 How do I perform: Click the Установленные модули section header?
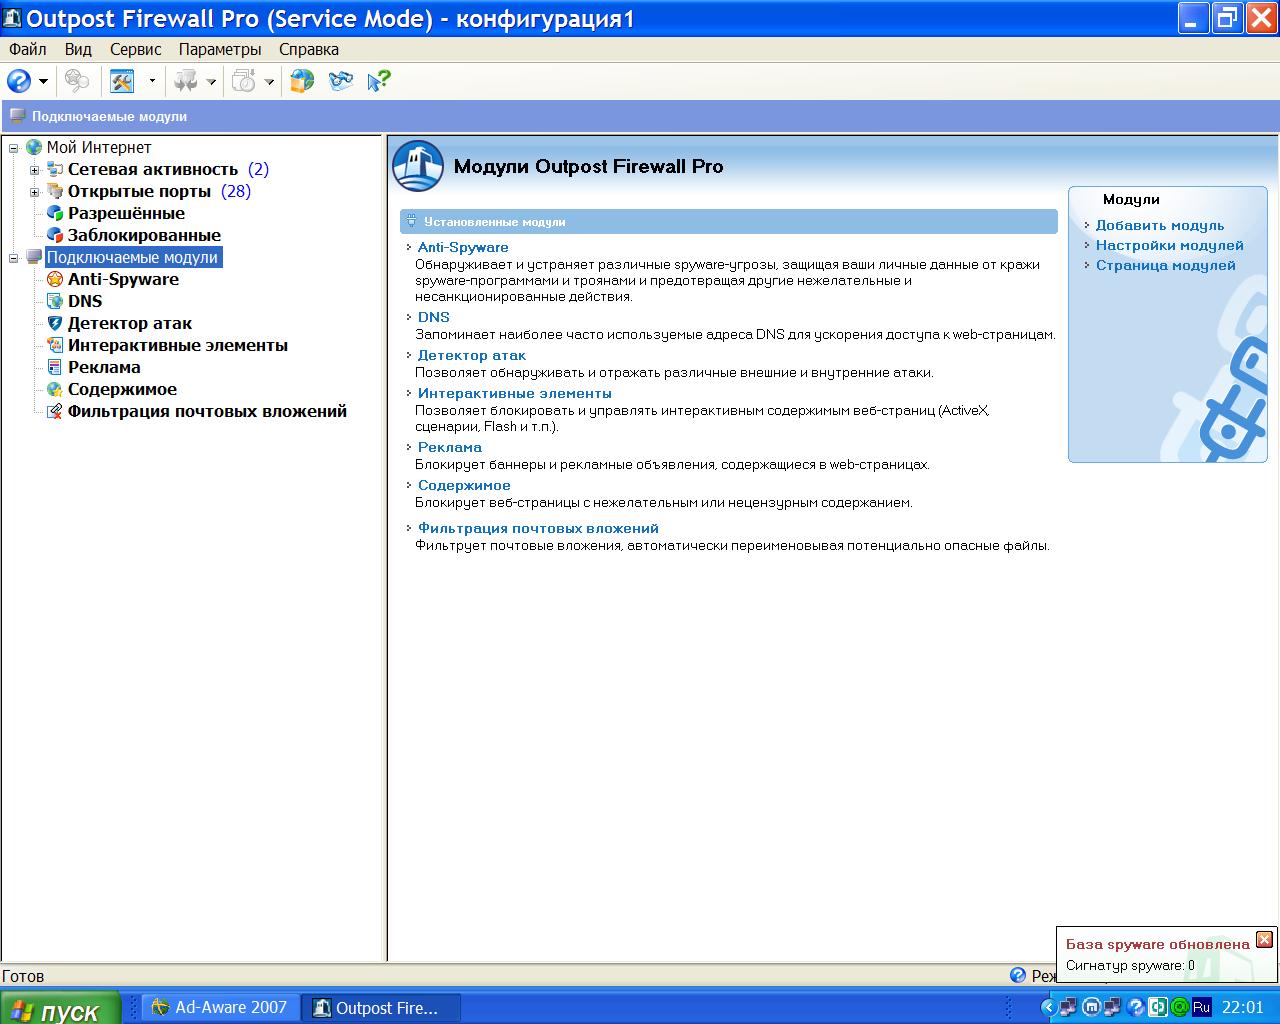729,222
